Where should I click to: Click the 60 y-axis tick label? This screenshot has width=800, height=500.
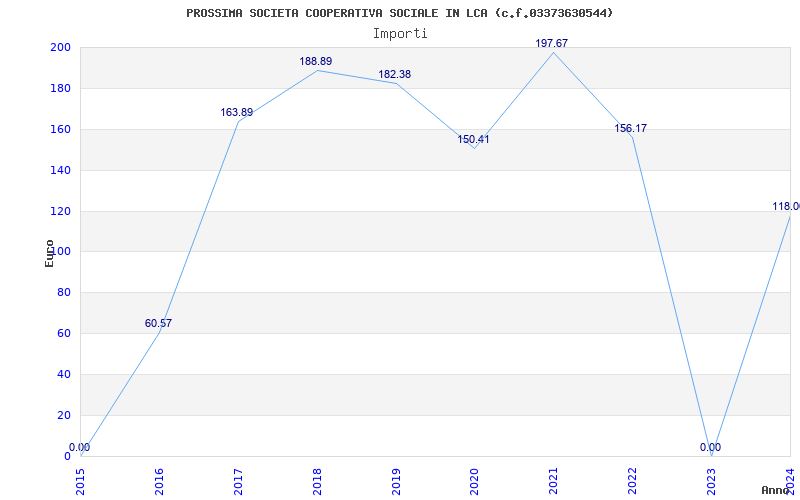(x=64, y=334)
